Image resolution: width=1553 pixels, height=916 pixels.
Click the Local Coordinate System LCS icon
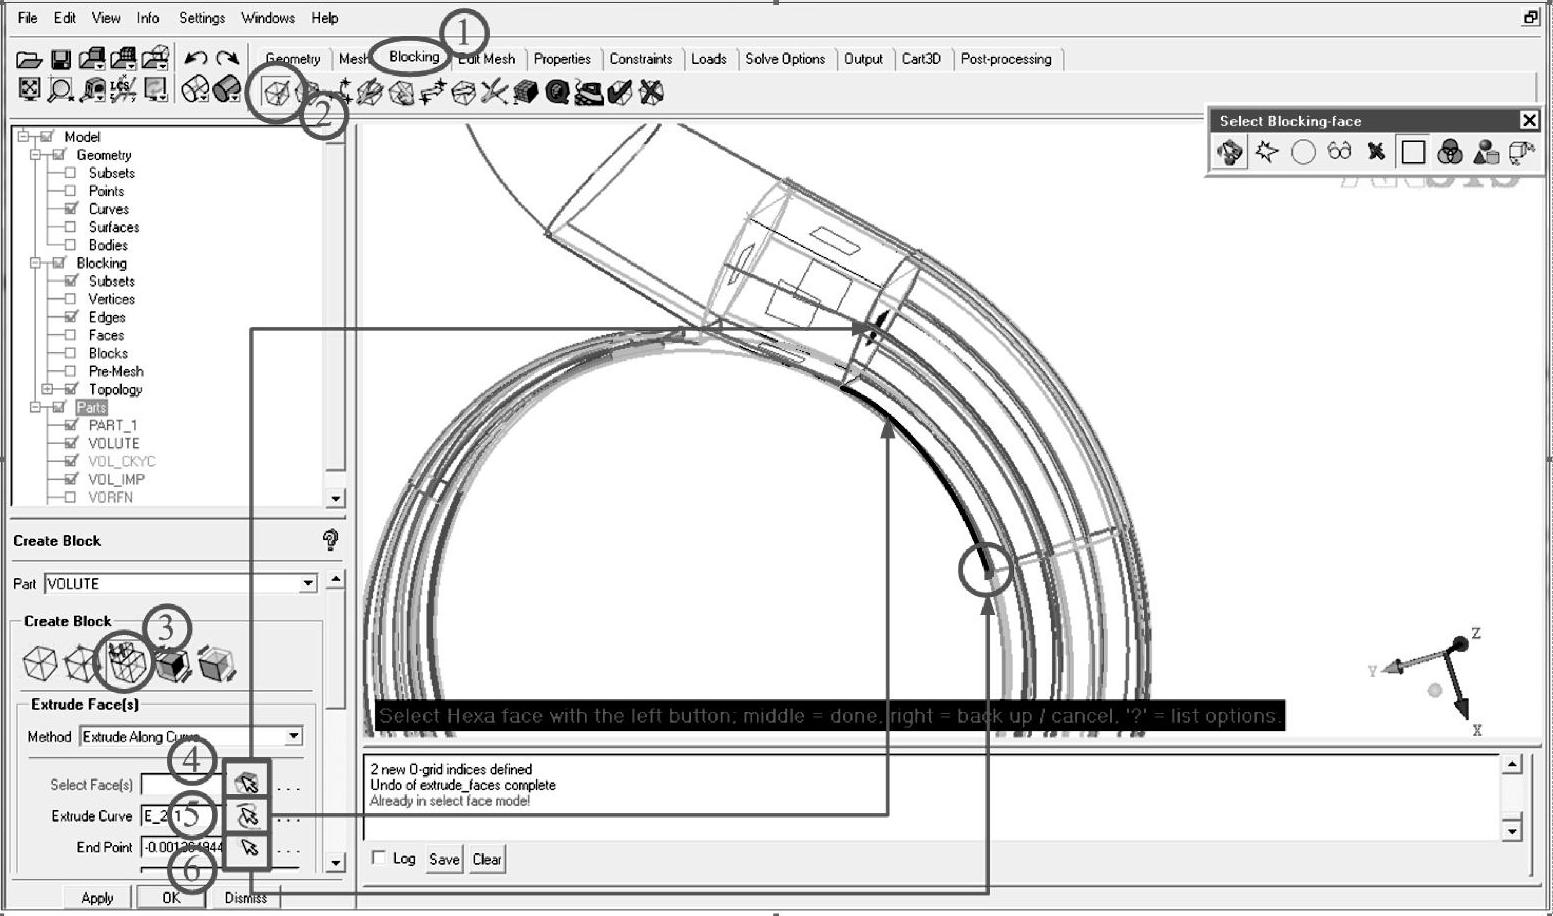coord(124,91)
